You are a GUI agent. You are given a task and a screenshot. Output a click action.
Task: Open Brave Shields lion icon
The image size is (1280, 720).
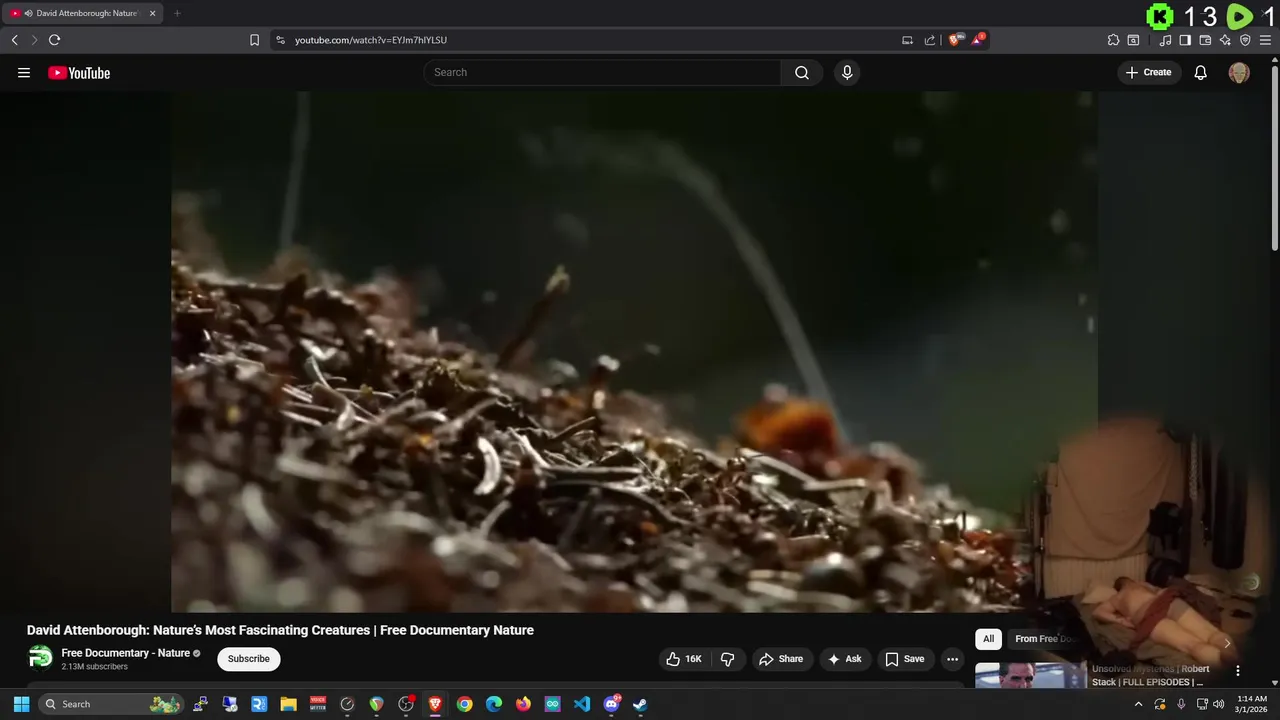point(954,40)
